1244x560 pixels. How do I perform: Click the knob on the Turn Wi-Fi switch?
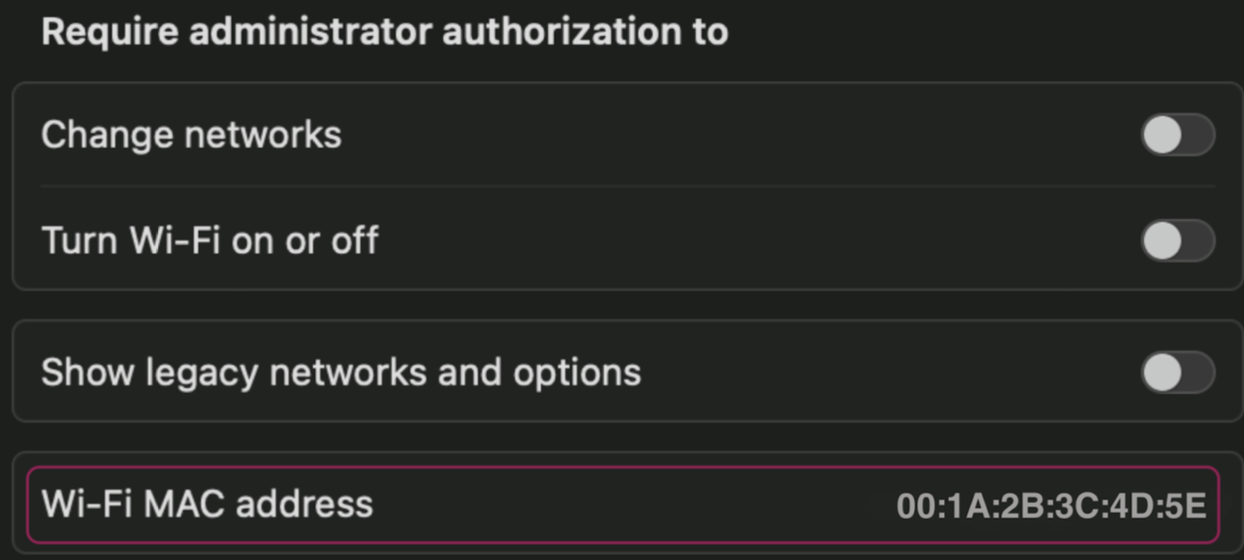click(1162, 241)
